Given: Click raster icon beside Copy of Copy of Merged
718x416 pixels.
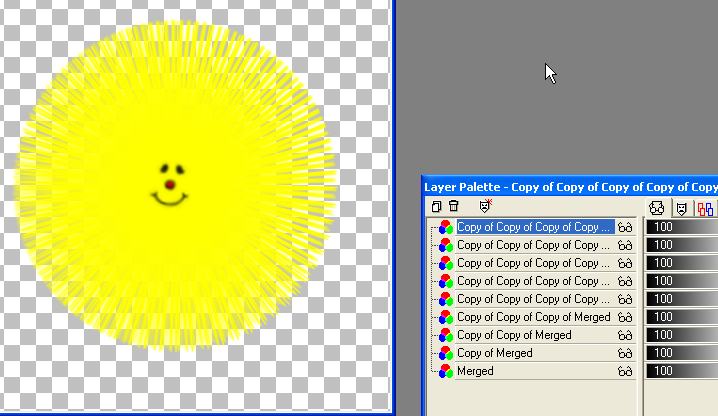Looking at the screenshot, I should click(446, 335).
